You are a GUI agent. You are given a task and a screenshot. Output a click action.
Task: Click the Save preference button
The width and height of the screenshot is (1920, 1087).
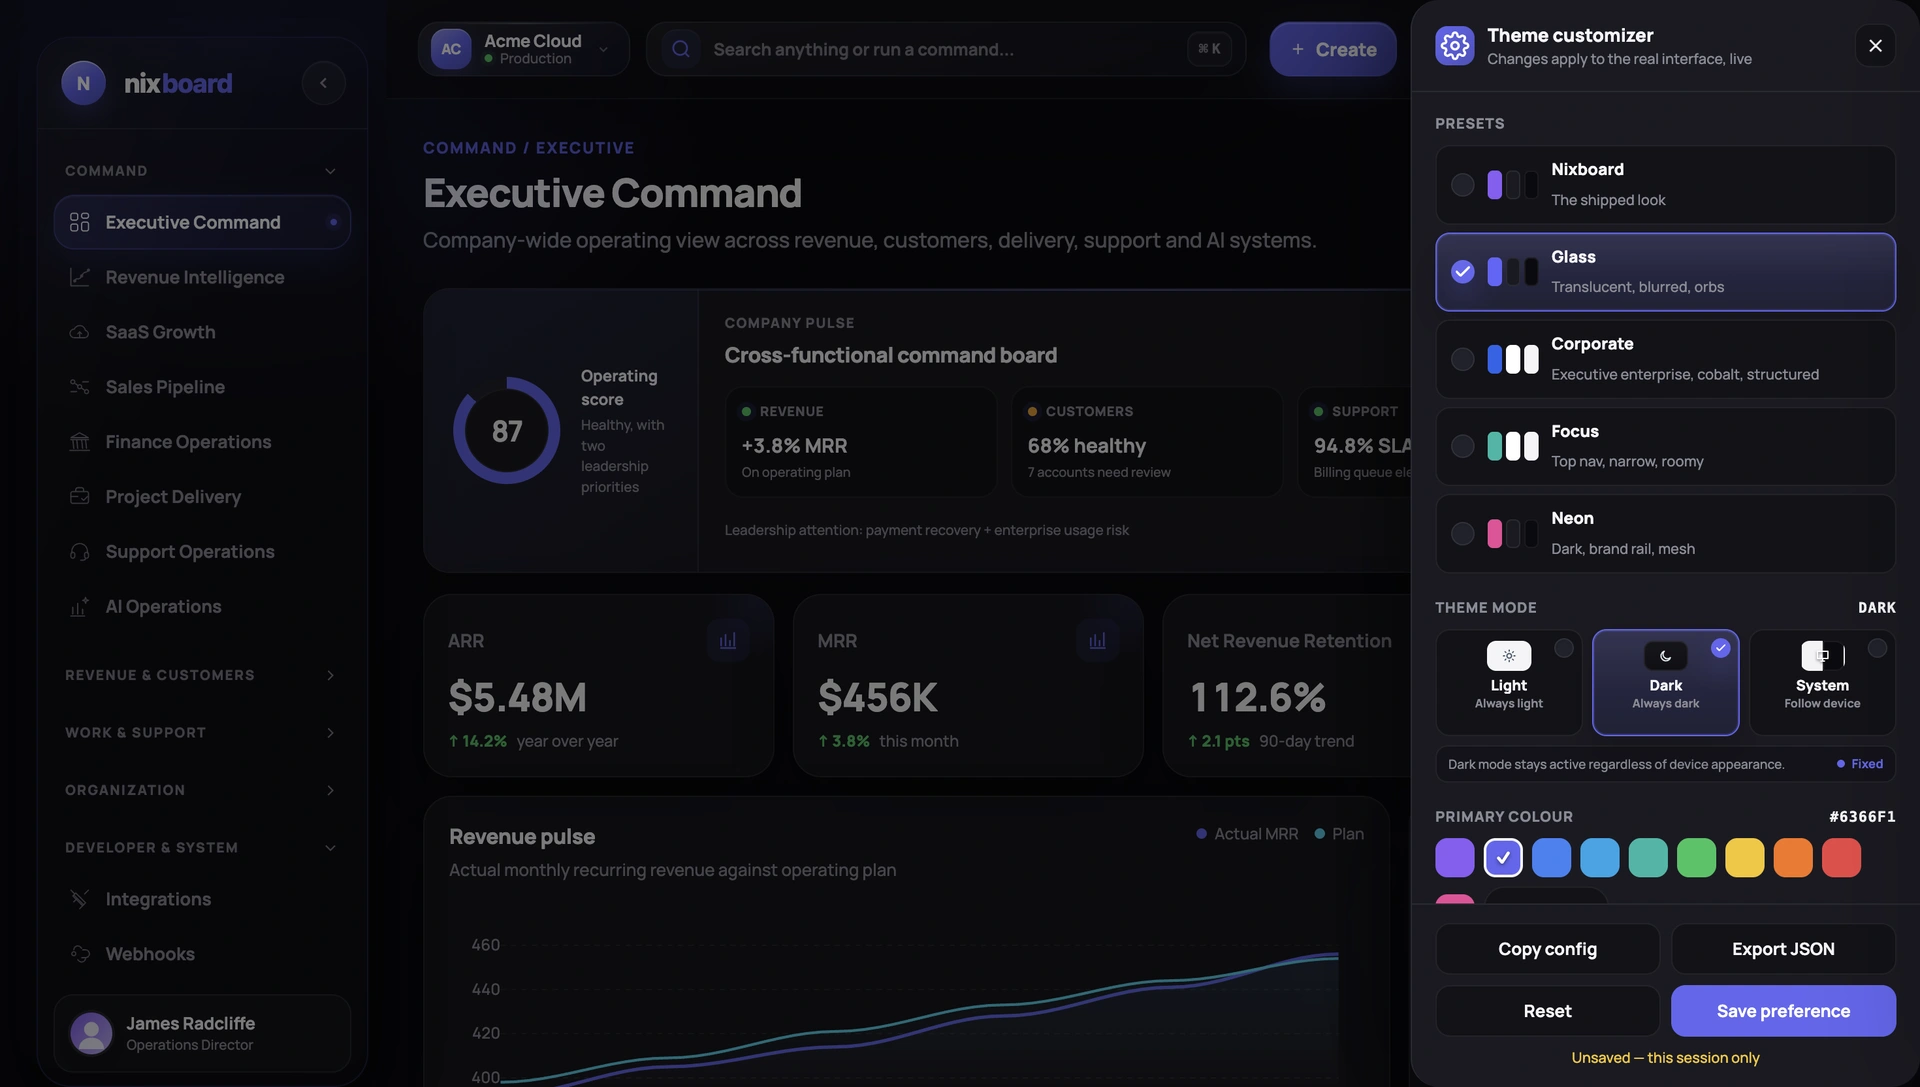tap(1783, 1011)
